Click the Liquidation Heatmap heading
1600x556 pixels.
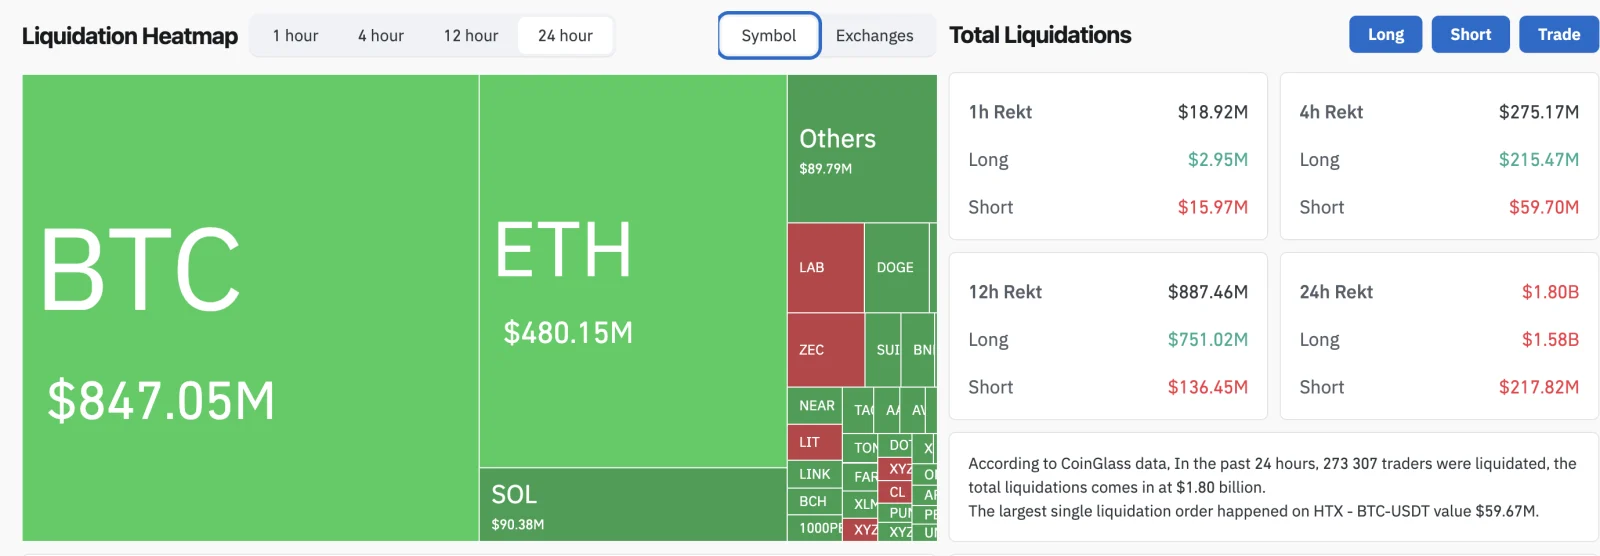pos(130,36)
